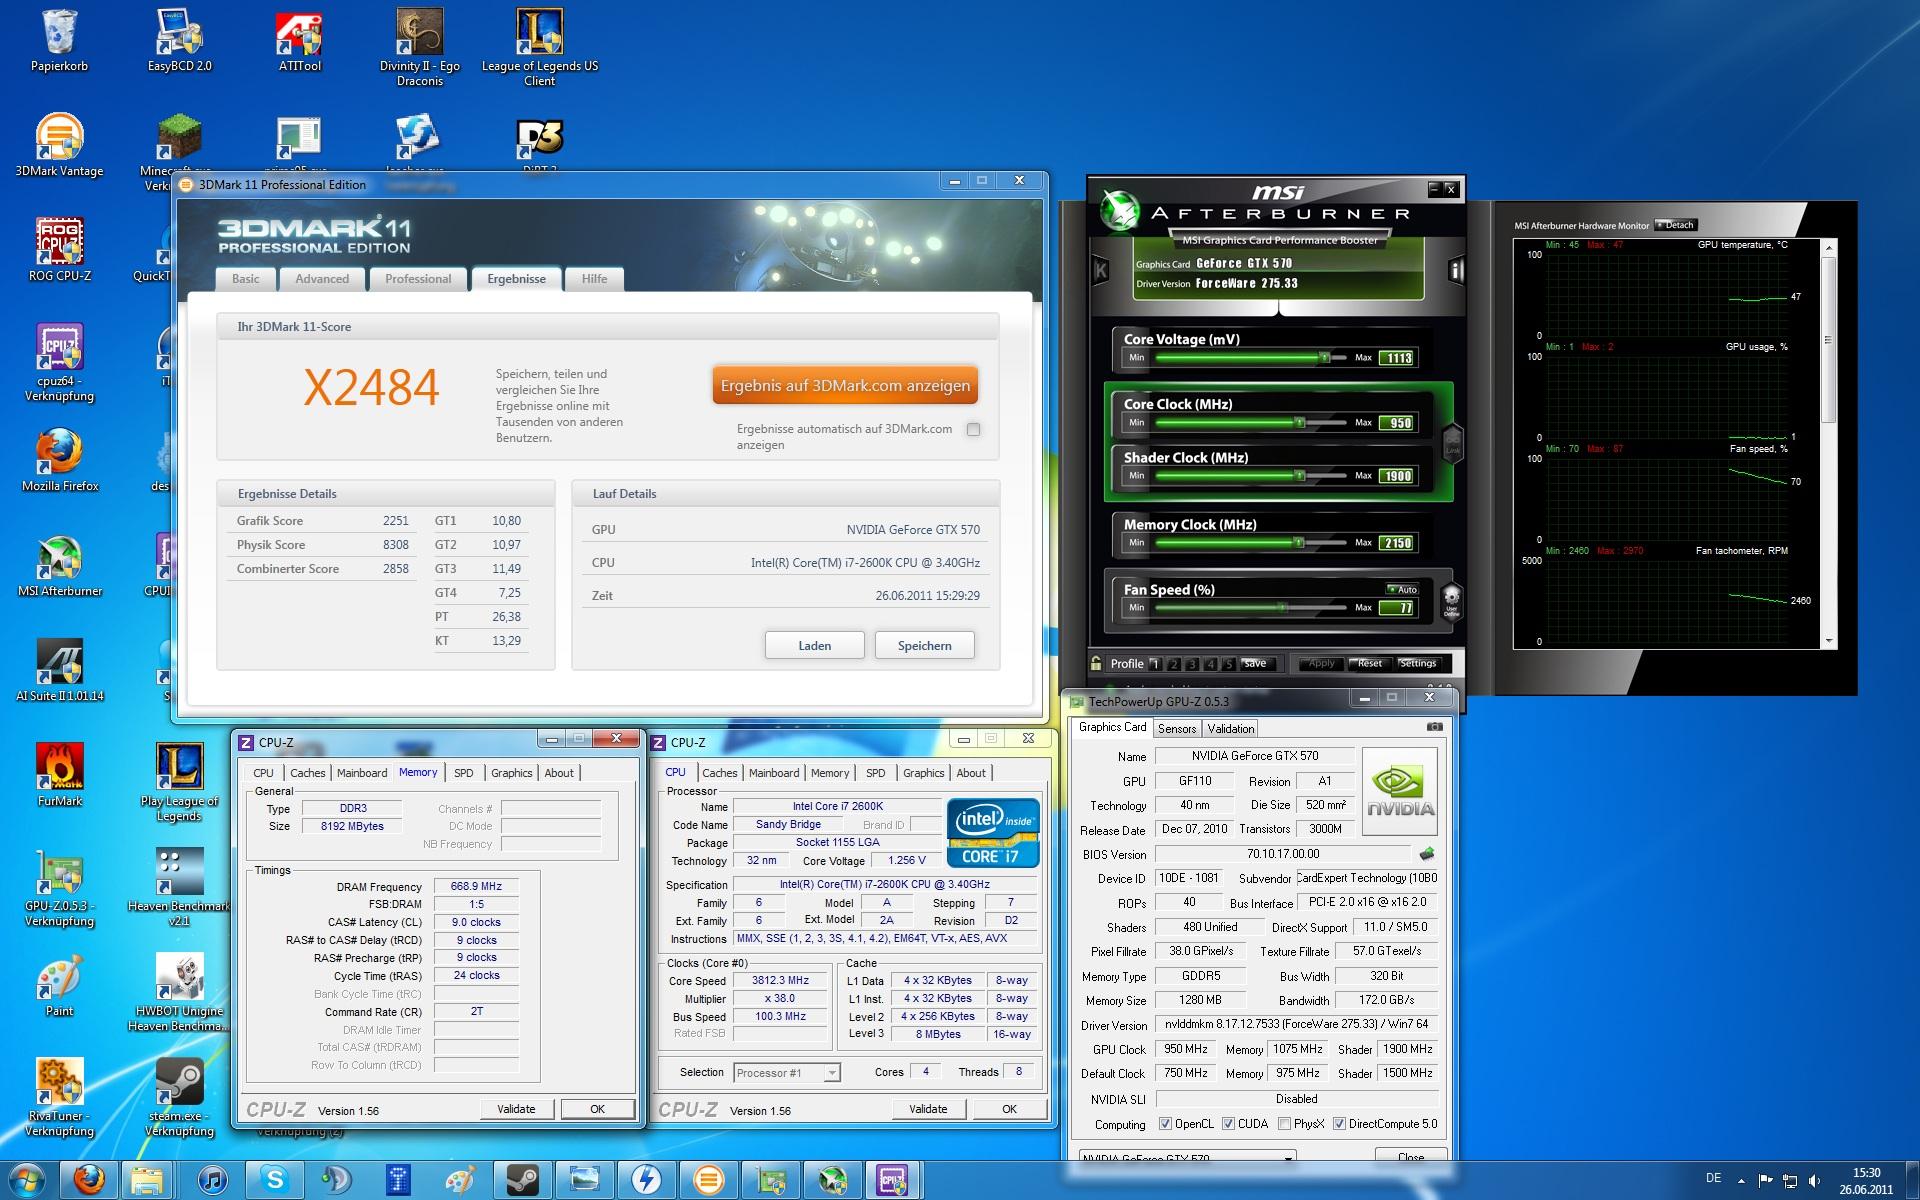Open Caches tab in the right CPU-Z window

719,773
